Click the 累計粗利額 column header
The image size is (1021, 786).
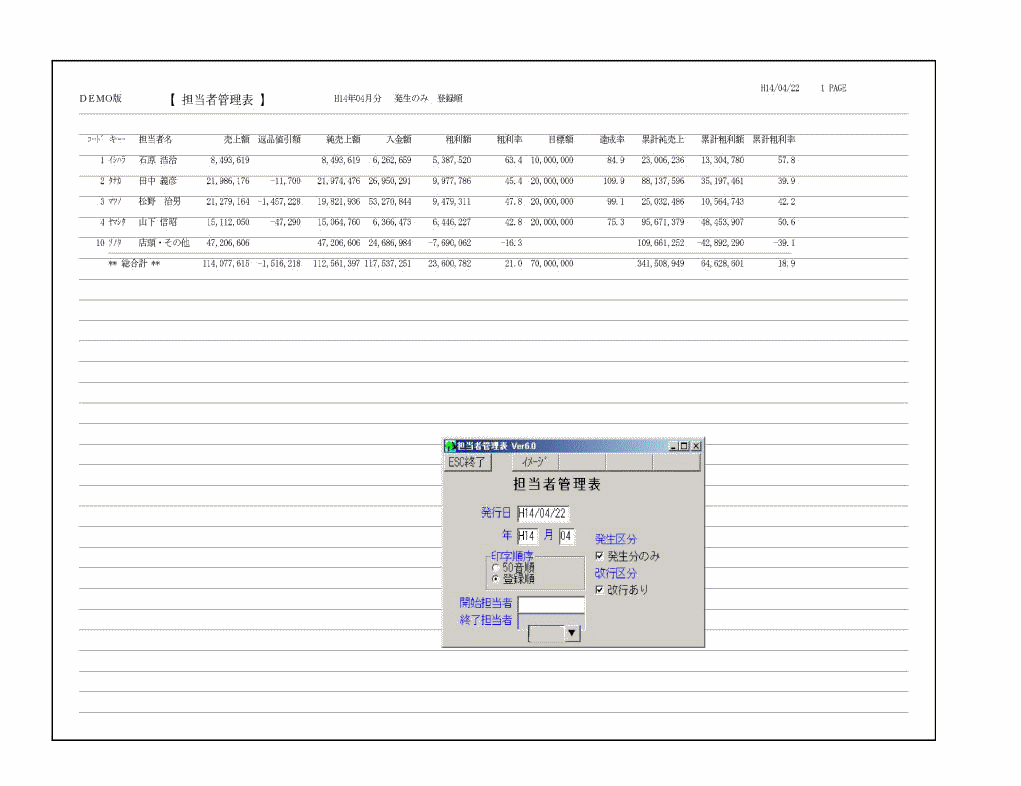tap(722, 139)
